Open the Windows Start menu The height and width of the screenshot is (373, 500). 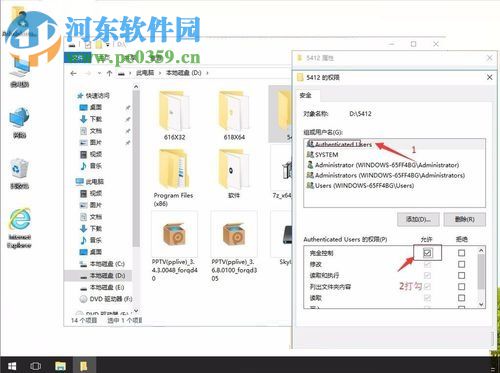(x=12, y=366)
